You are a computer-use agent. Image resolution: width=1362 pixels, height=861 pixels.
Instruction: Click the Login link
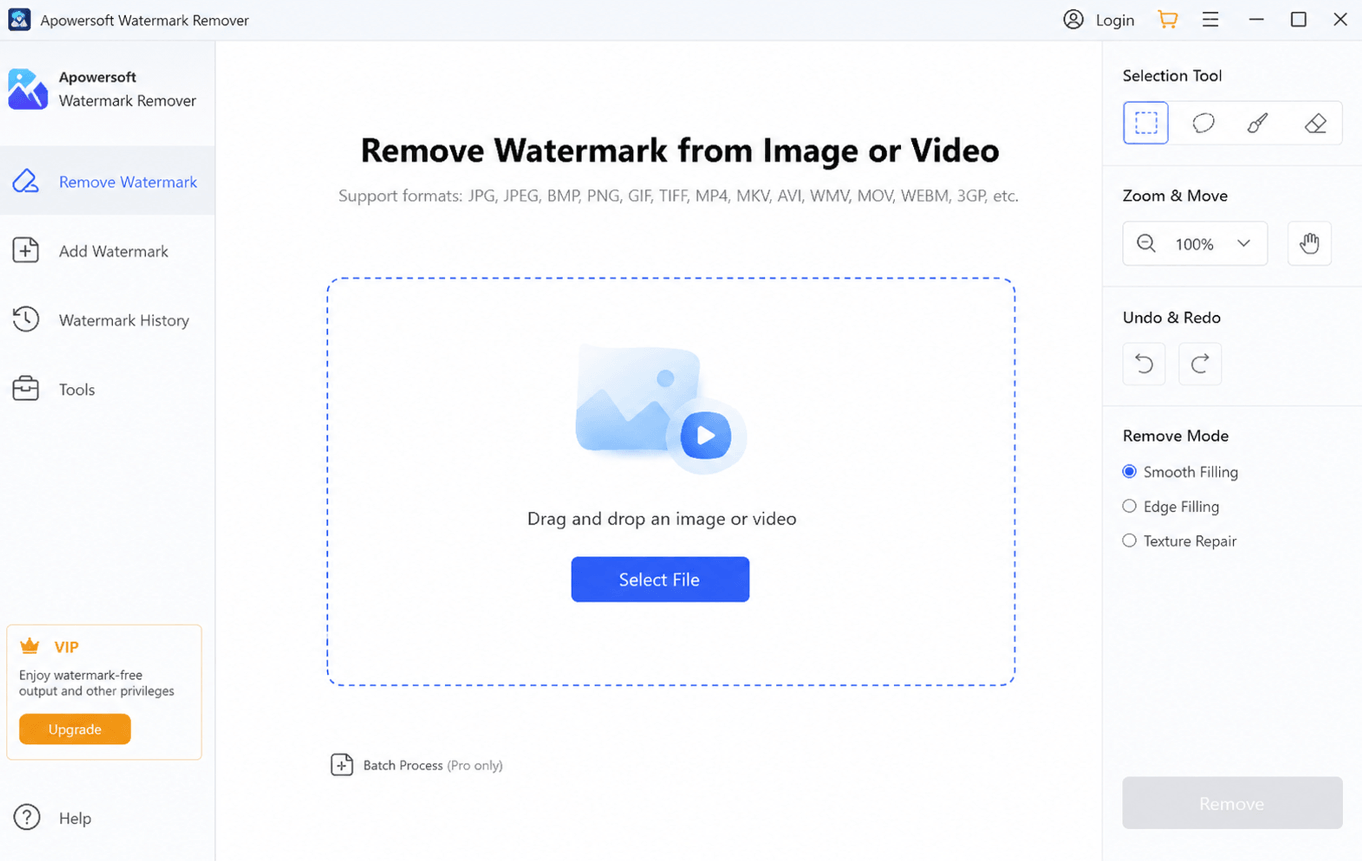[1114, 20]
